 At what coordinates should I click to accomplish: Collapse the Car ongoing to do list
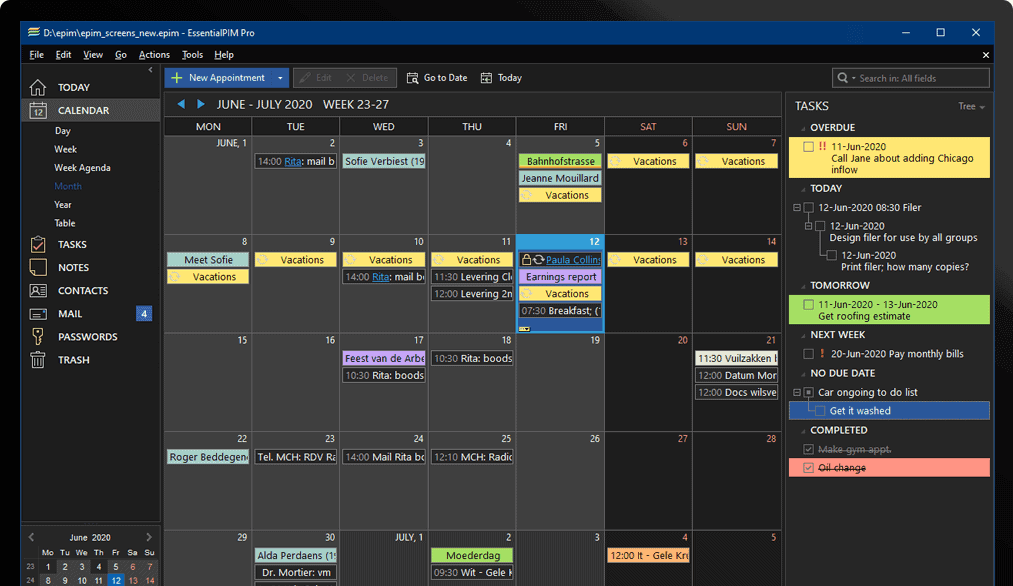point(790,392)
